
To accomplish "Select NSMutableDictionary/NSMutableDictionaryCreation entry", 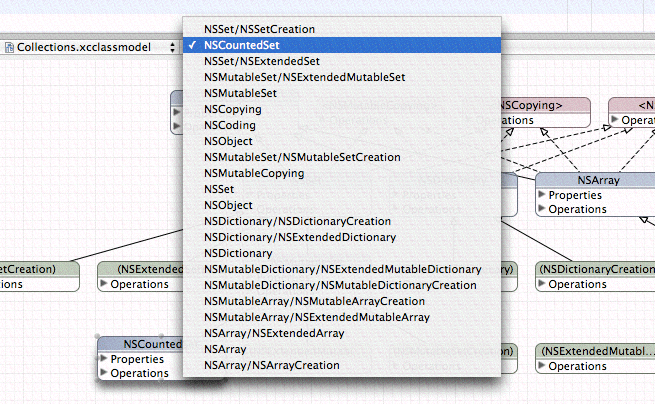I will (340, 285).
